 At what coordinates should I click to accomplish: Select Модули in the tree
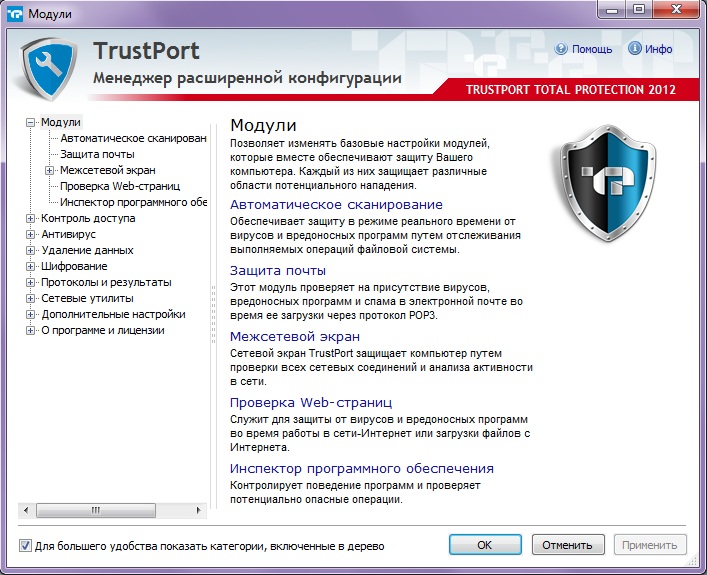(61, 122)
